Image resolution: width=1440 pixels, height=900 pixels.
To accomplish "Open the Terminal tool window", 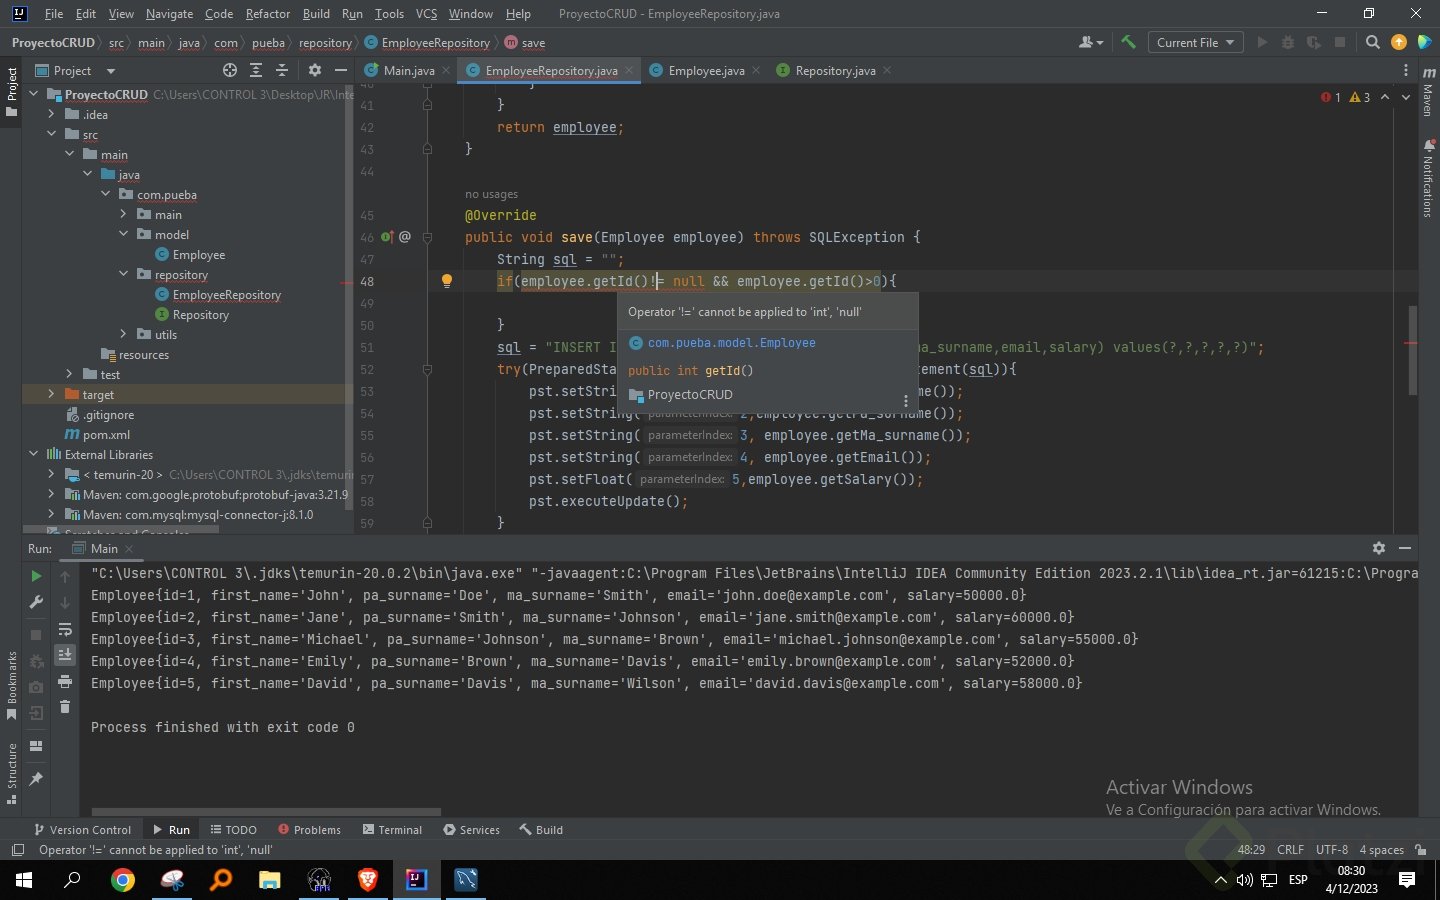I will click(x=392, y=830).
